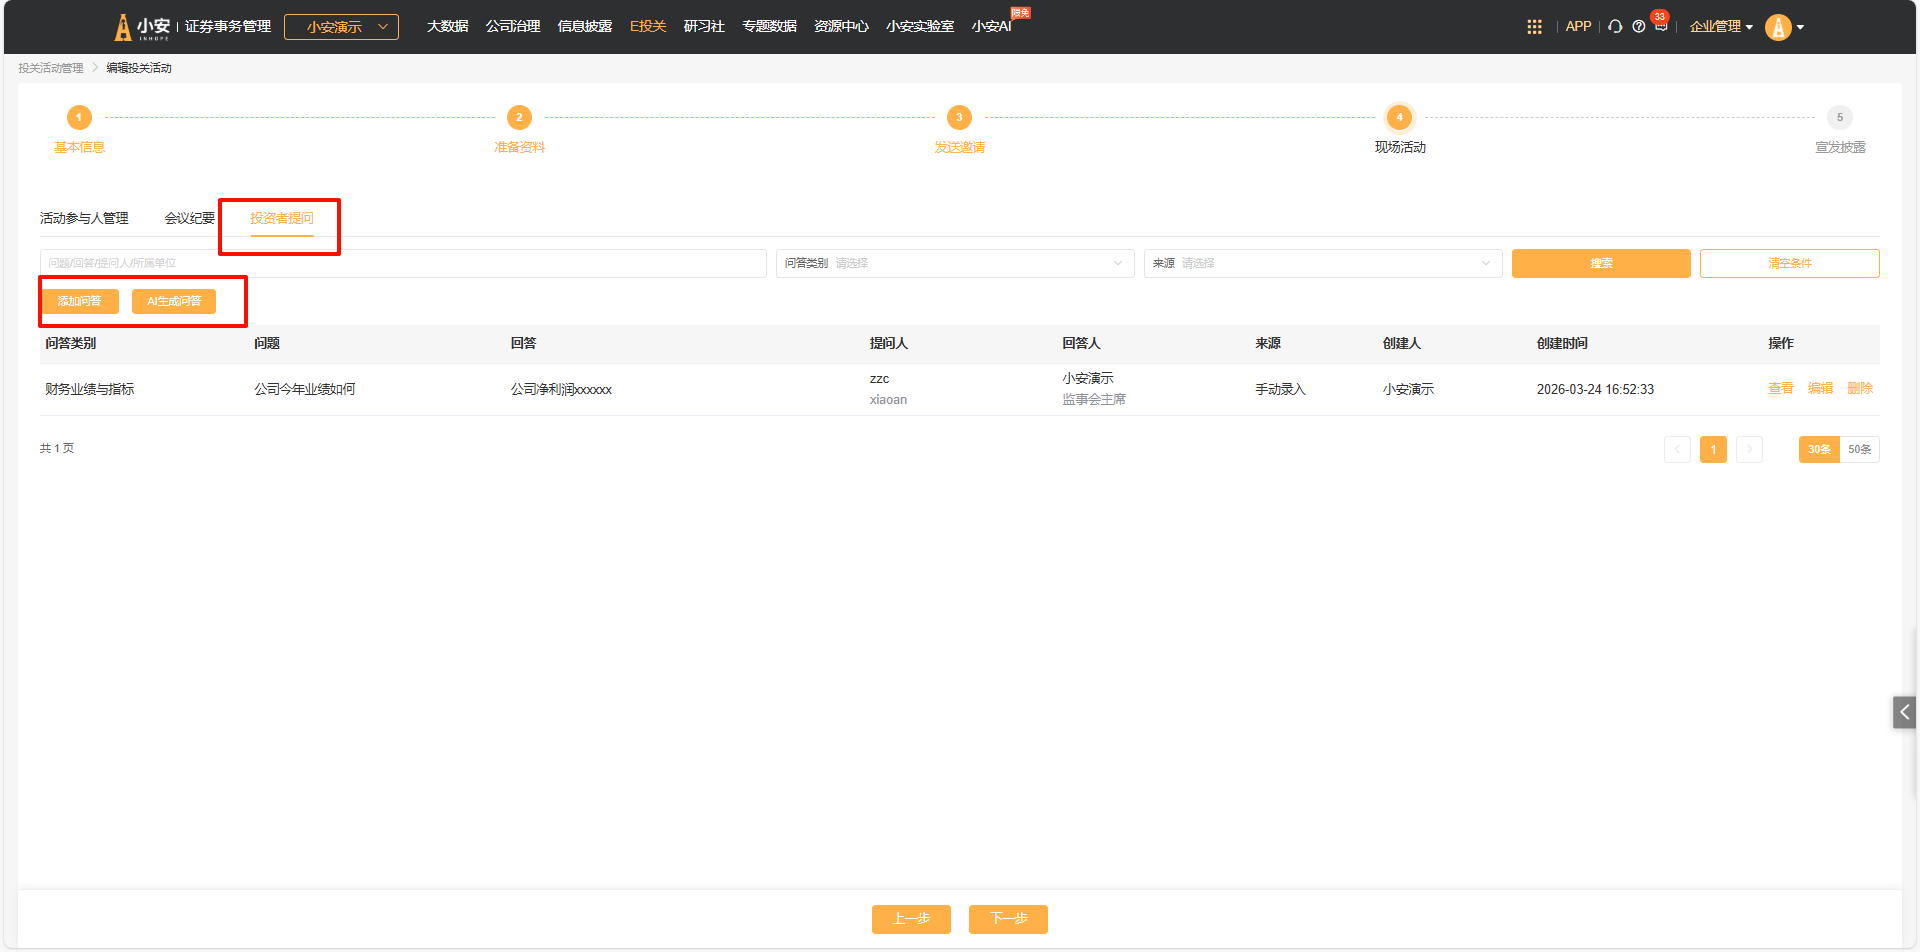
Task: Click the 下一步 next step button
Action: pos(1008,919)
